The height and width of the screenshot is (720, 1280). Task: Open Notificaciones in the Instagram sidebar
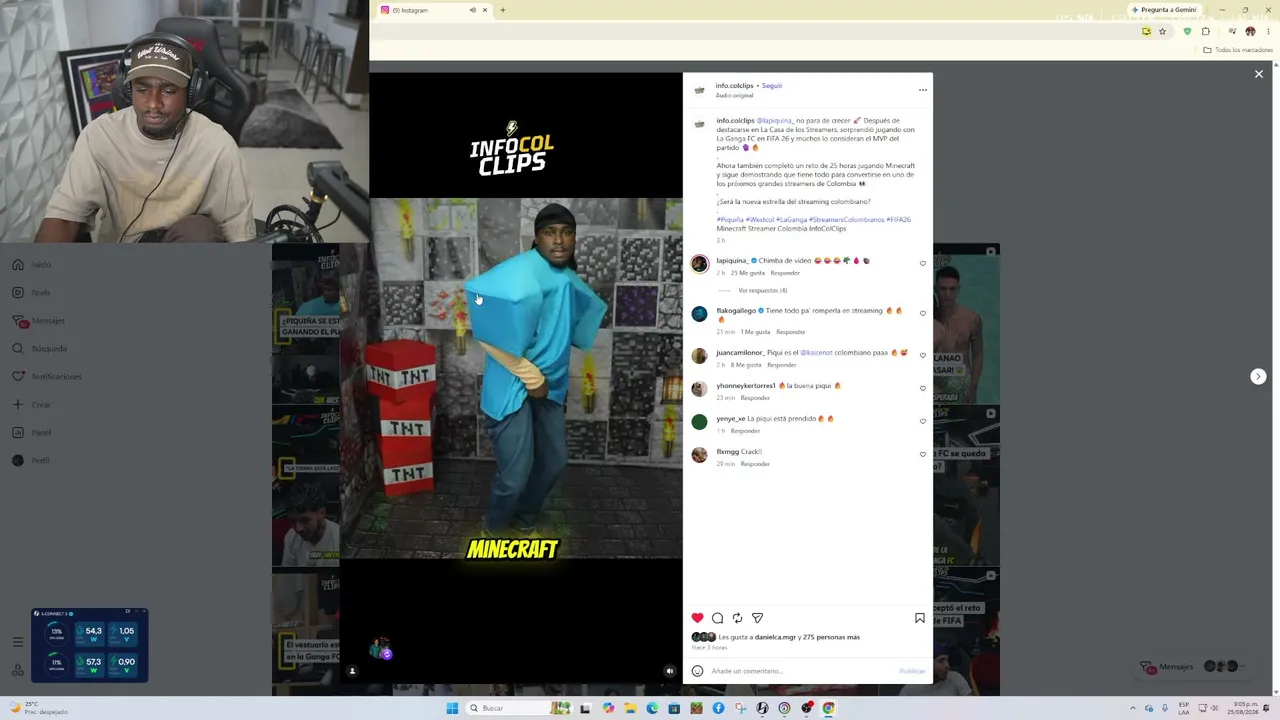pos(46,377)
